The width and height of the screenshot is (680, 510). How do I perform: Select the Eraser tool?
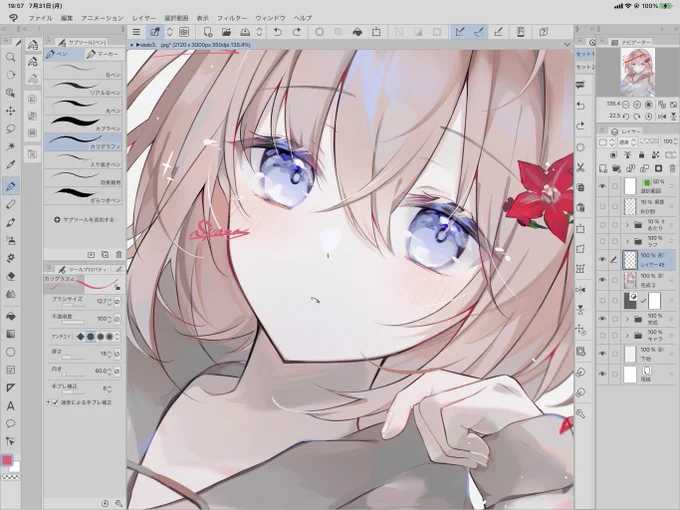tap(11, 204)
